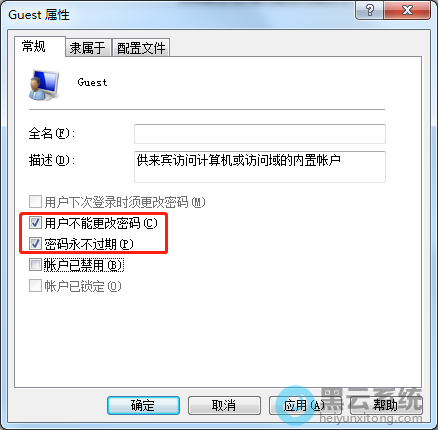Select the 常规 tab
The height and width of the screenshot is (430, 438).
34,46
